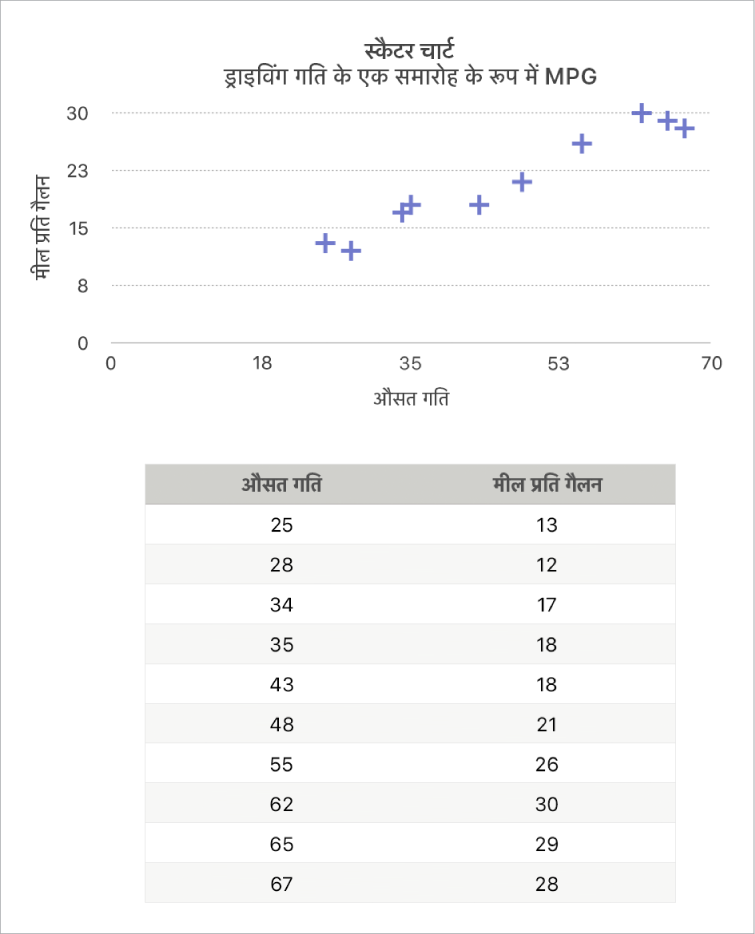The image size is (755, 934).
Task: Select the table cell with value 21
Action: click(x=546, y=725)
